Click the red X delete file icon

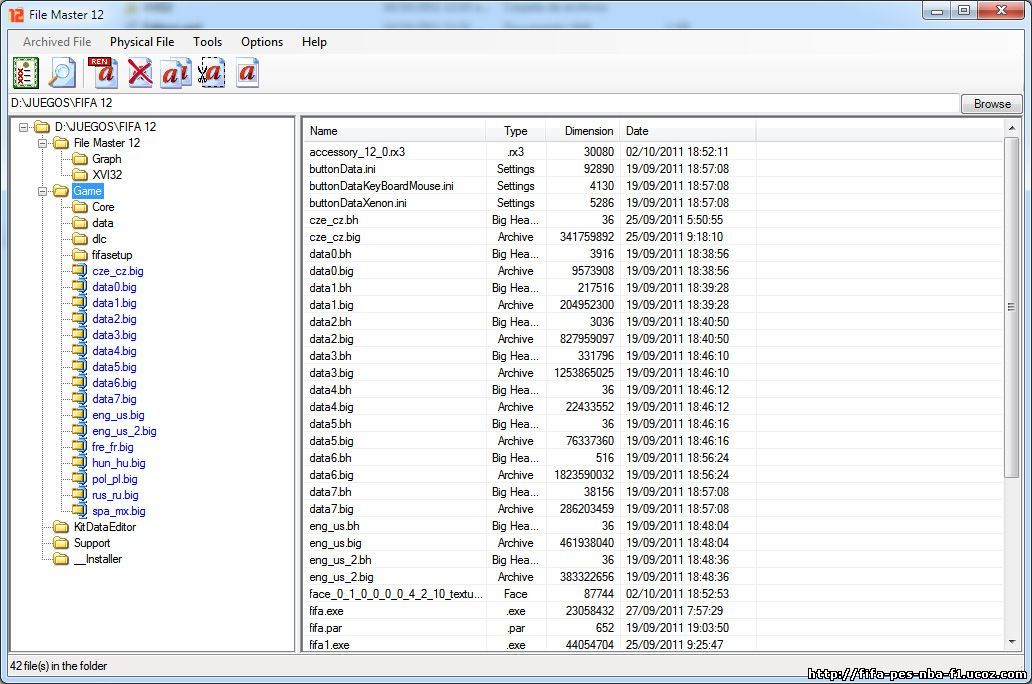140,72
